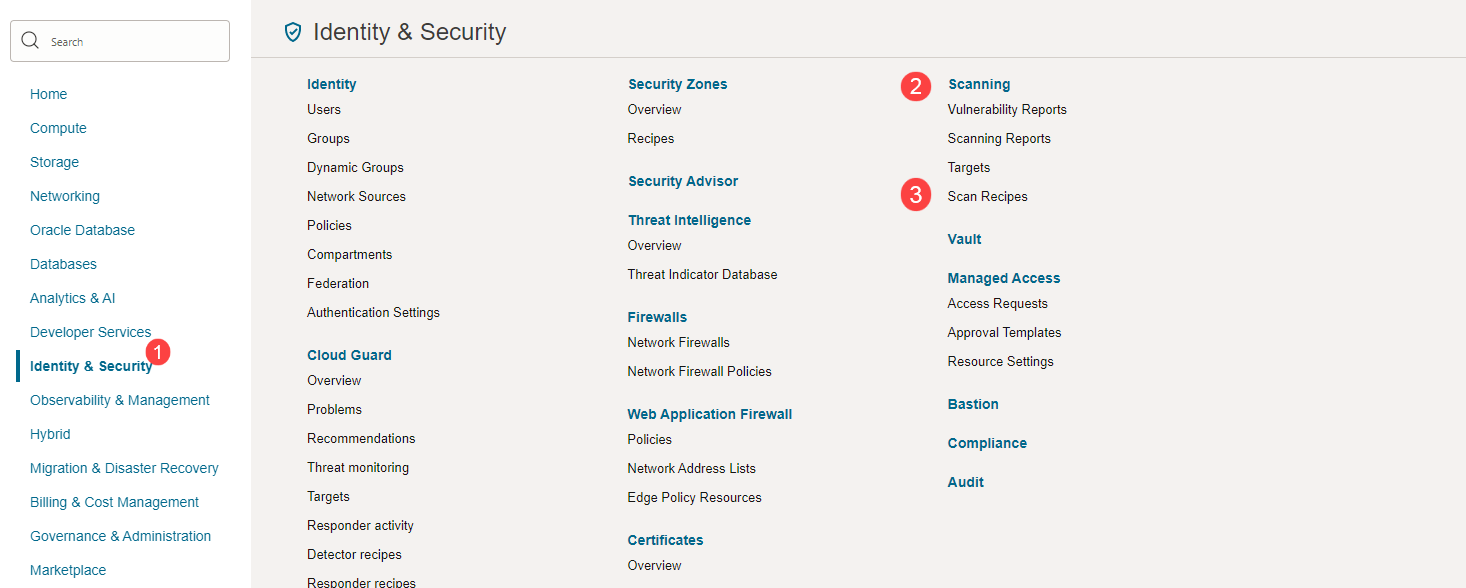Go to Threat Indicator Database
The image size is (1466, 588).
pyautogui.click(x=702, y=274)
